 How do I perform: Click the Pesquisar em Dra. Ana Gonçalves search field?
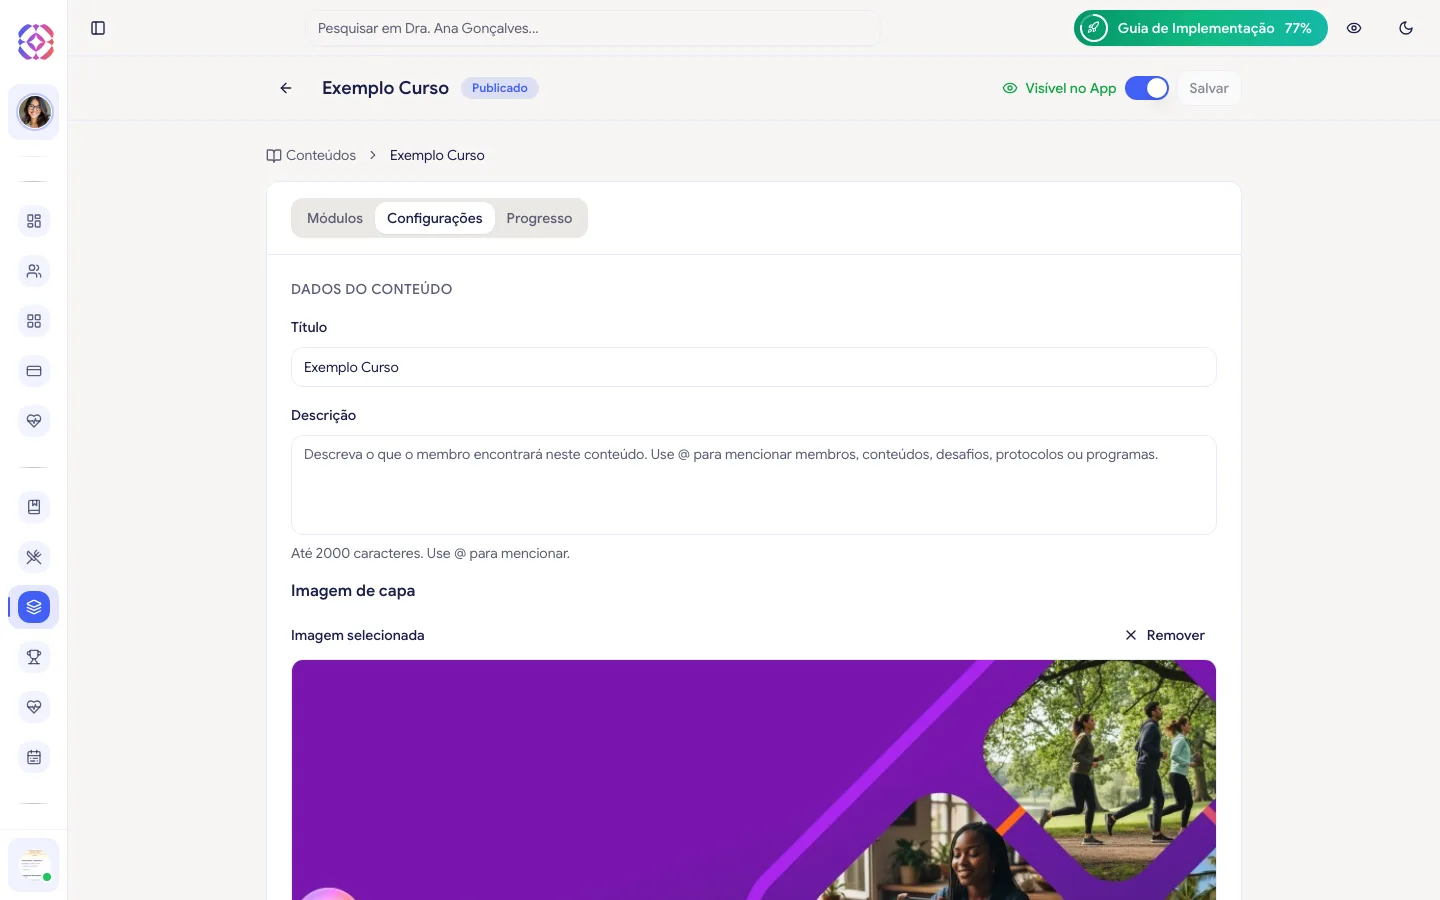click(593, 28)
